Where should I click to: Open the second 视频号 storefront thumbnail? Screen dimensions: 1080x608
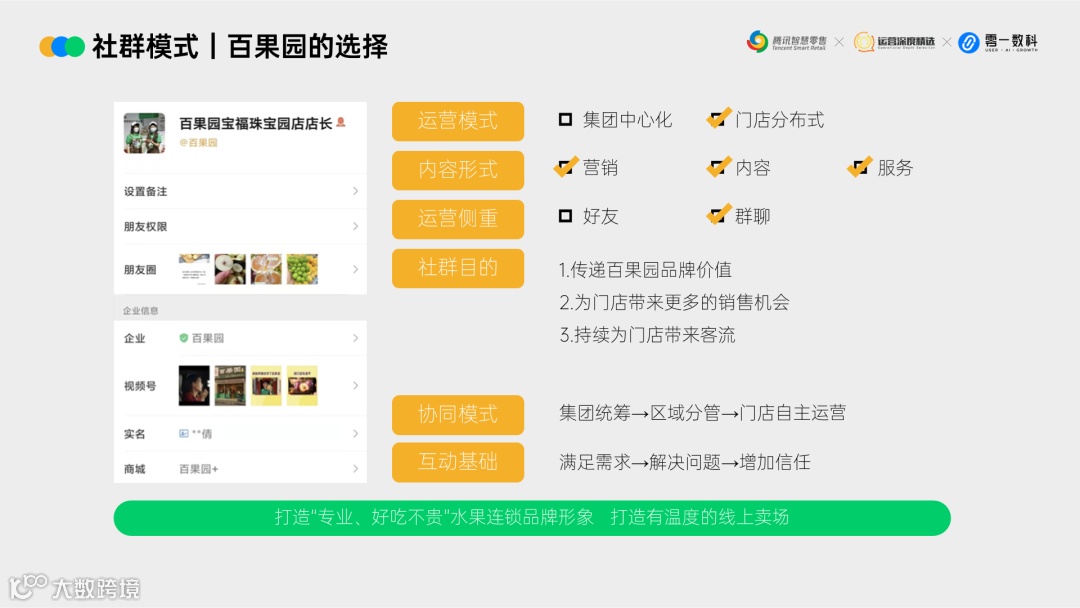click(x=230, y=386)
